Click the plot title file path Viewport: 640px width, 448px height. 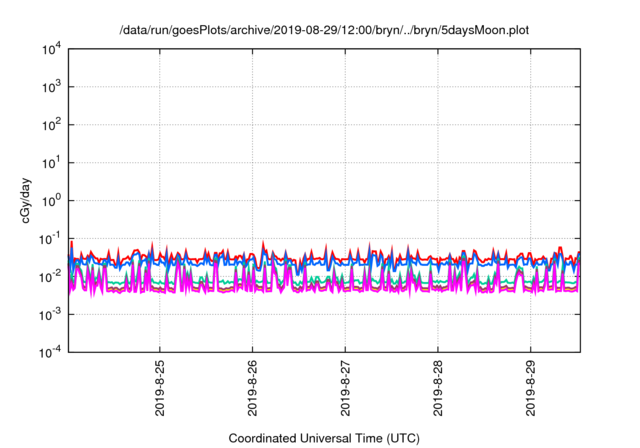pyautogui.click(x=322, y=31)
